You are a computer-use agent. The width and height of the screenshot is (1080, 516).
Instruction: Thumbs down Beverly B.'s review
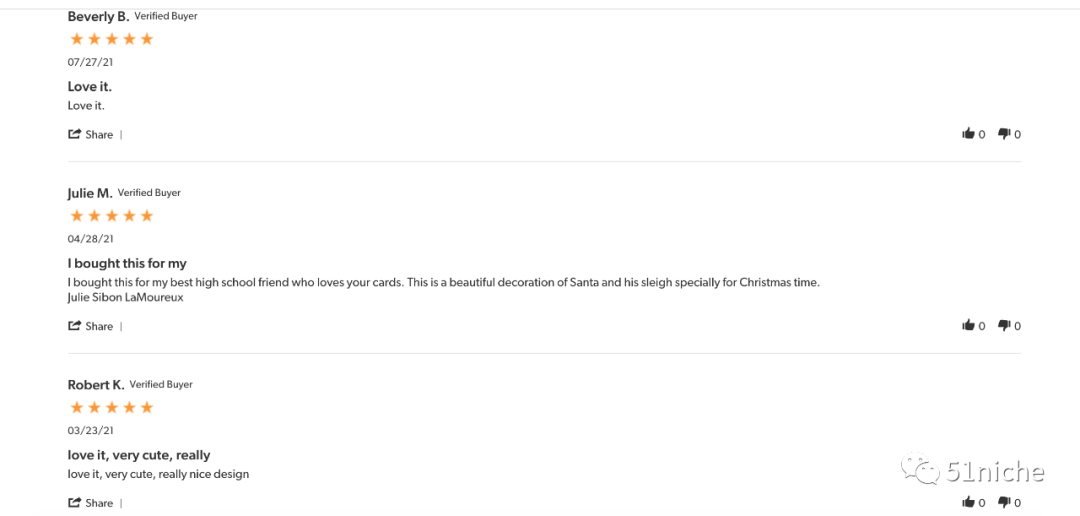(1004, 134)
